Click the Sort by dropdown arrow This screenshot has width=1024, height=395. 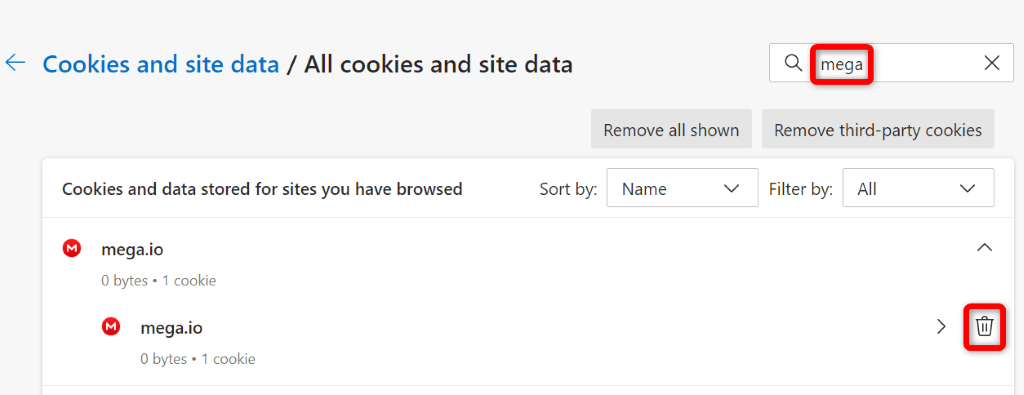(731, 189)
